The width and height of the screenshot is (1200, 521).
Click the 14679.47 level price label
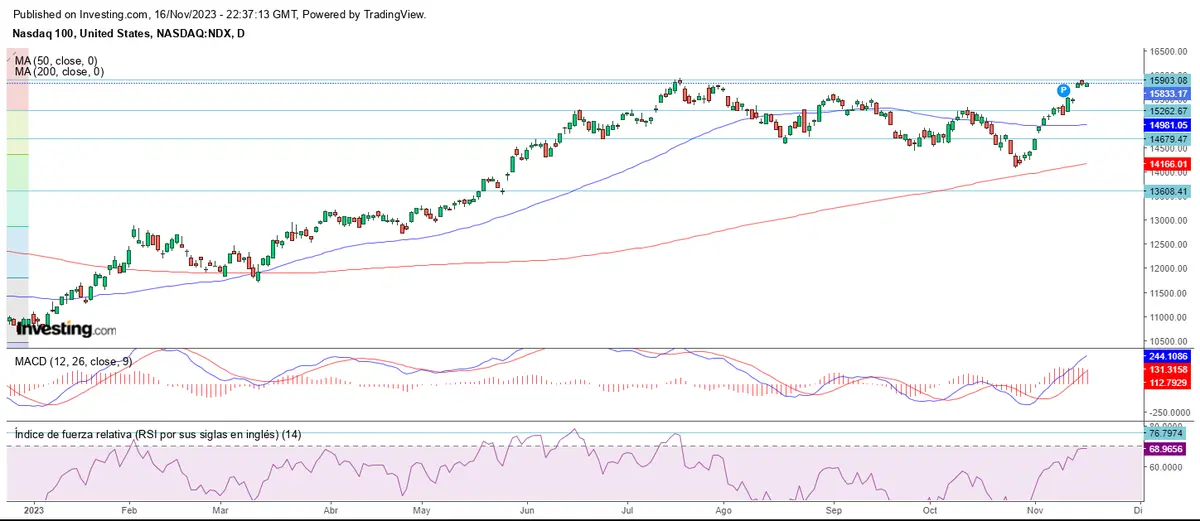(1167, 139)
